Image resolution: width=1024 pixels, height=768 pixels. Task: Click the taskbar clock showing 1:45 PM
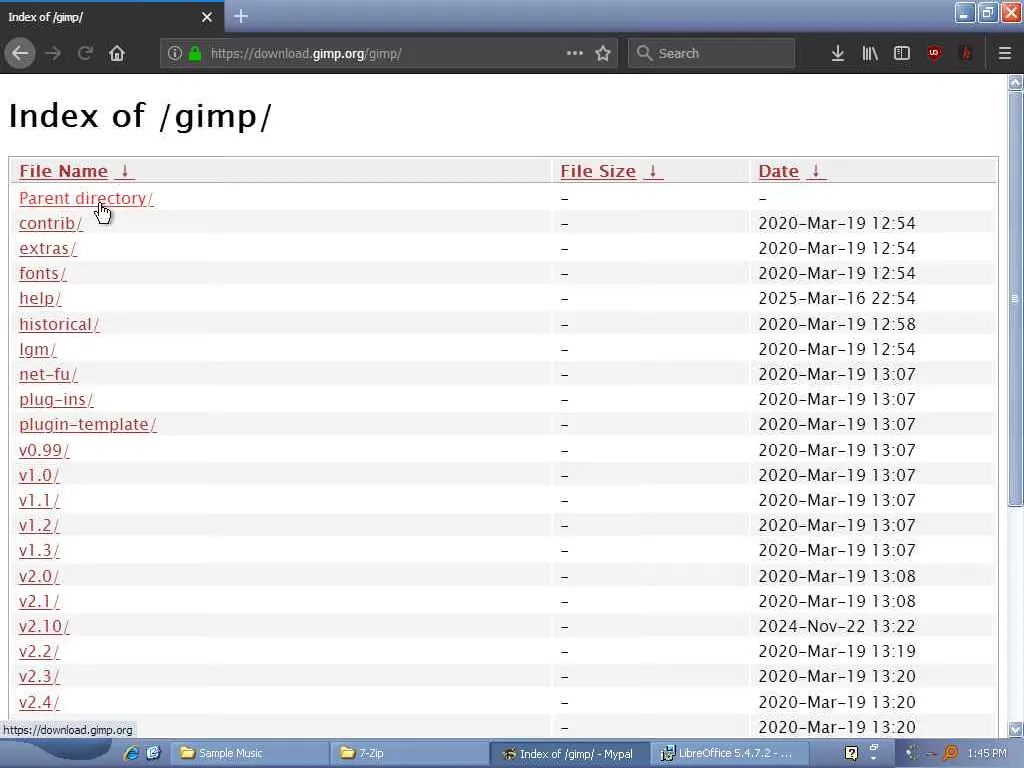coord(987,753)
